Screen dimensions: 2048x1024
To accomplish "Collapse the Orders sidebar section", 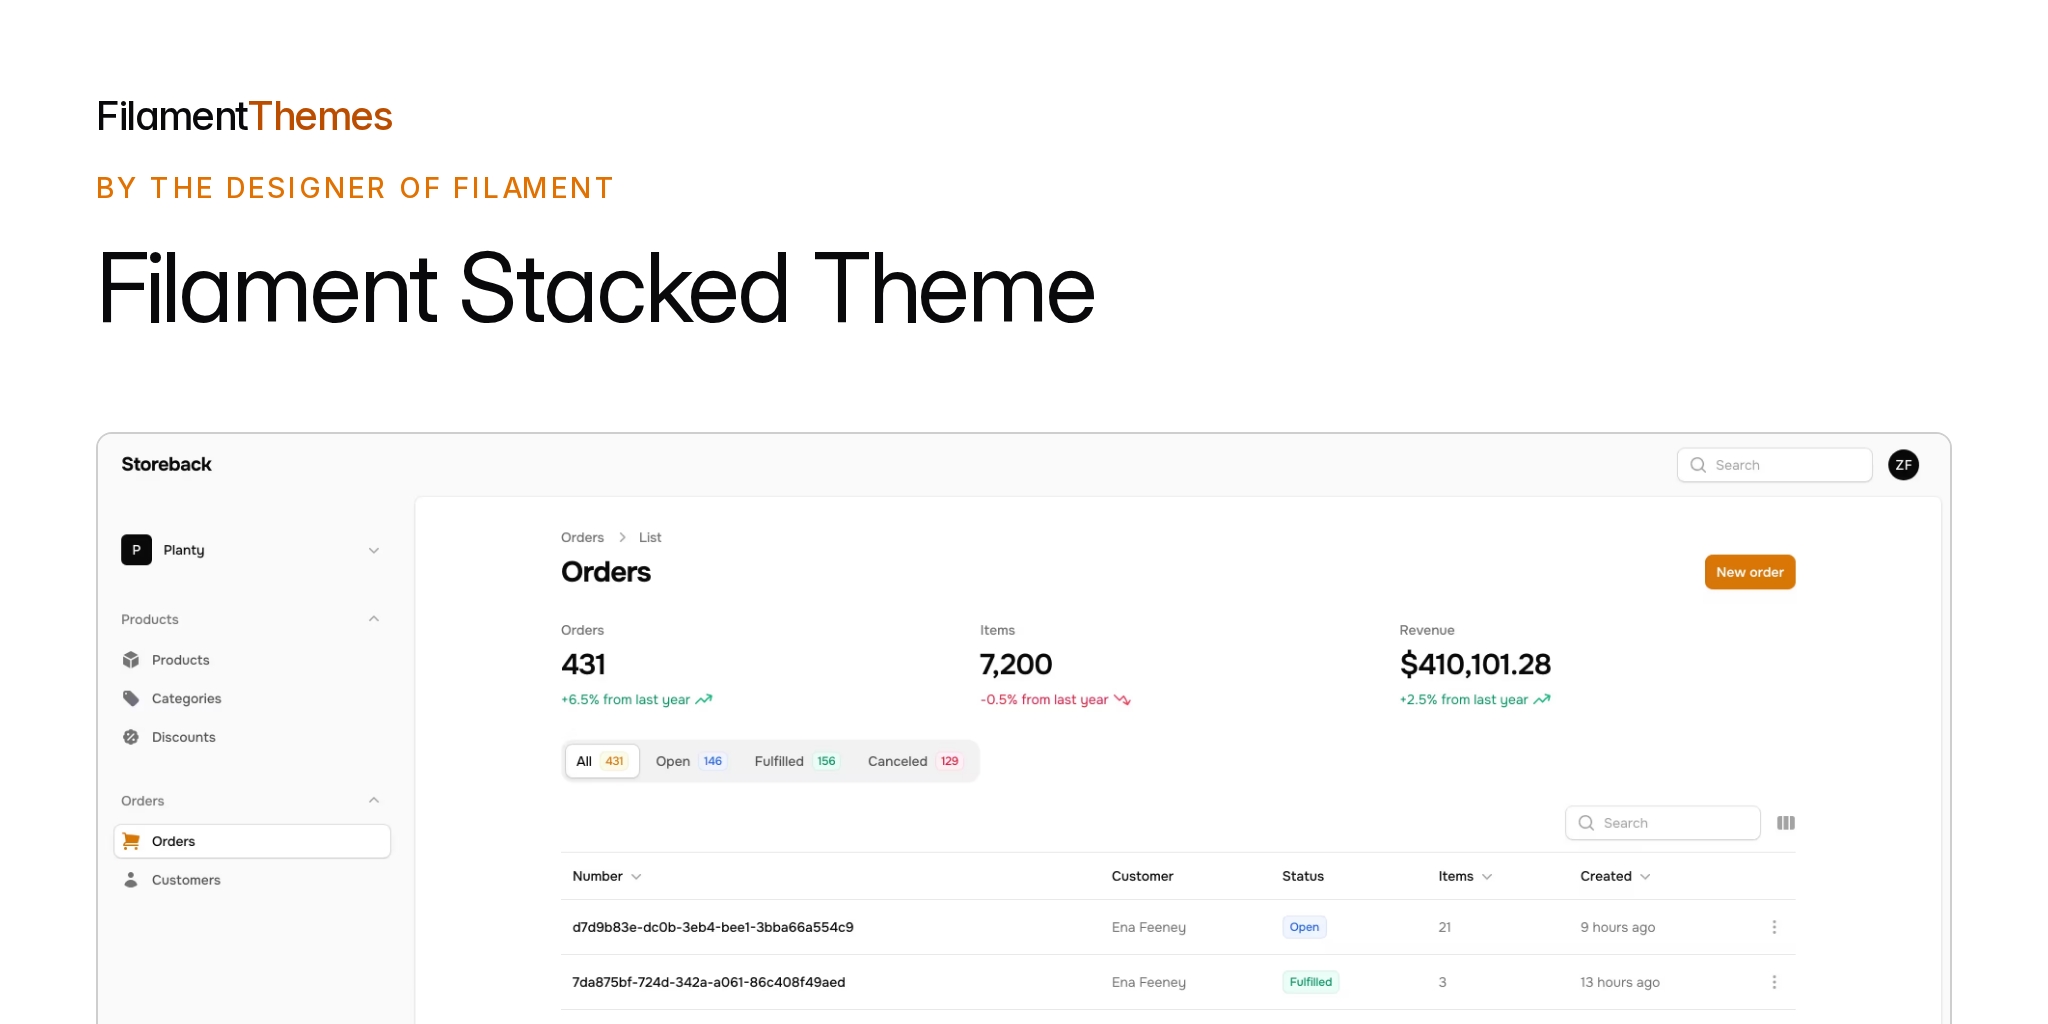I will [x=374, y=800].
